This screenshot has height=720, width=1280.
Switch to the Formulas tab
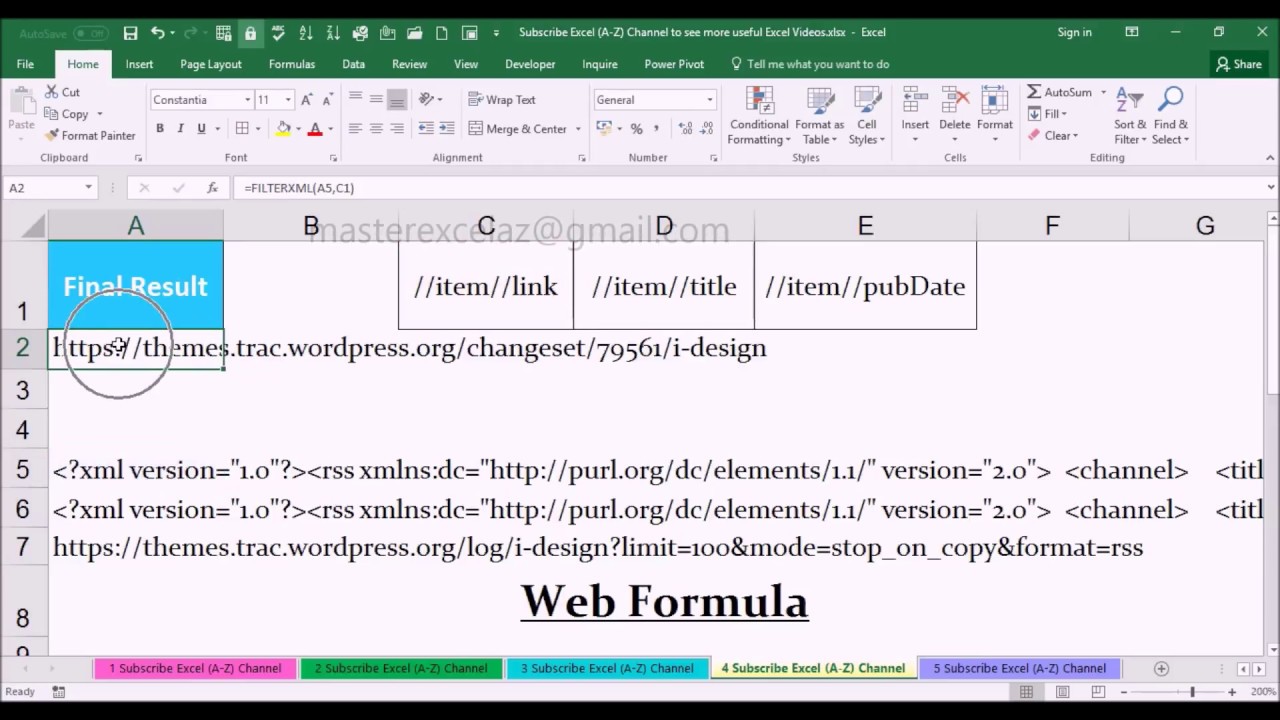pos(292,64)
